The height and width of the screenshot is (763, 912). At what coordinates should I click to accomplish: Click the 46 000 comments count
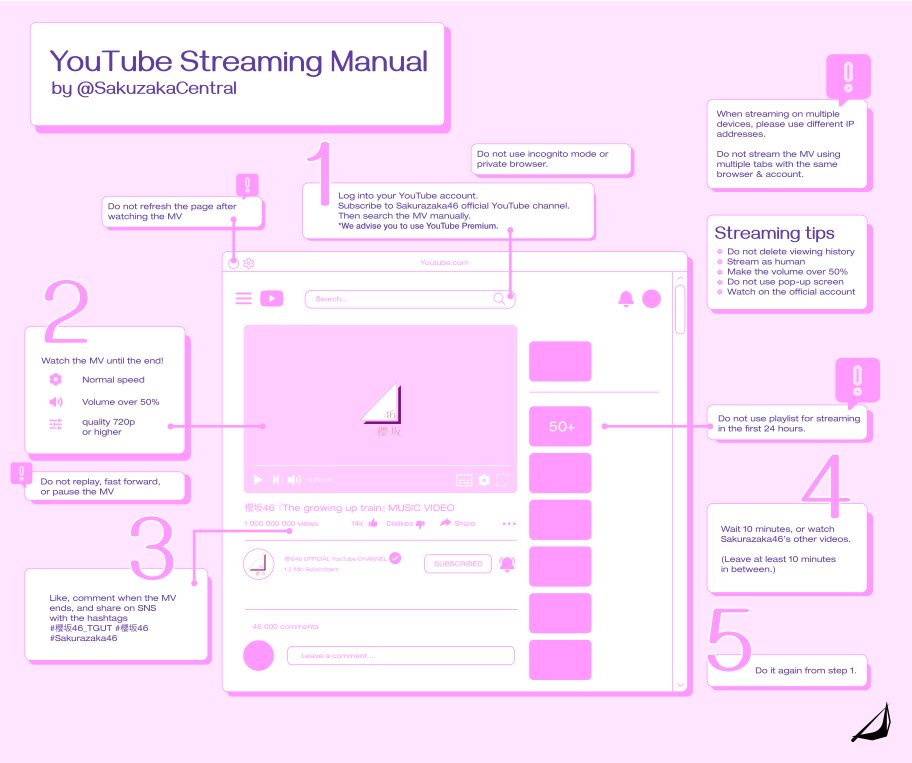285,626
